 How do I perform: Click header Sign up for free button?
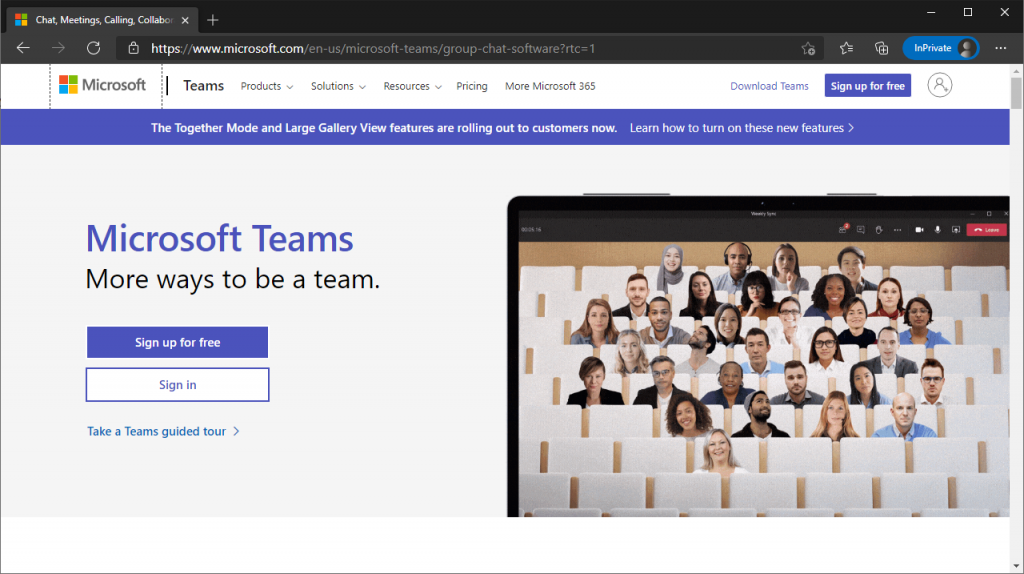[867, 86]
